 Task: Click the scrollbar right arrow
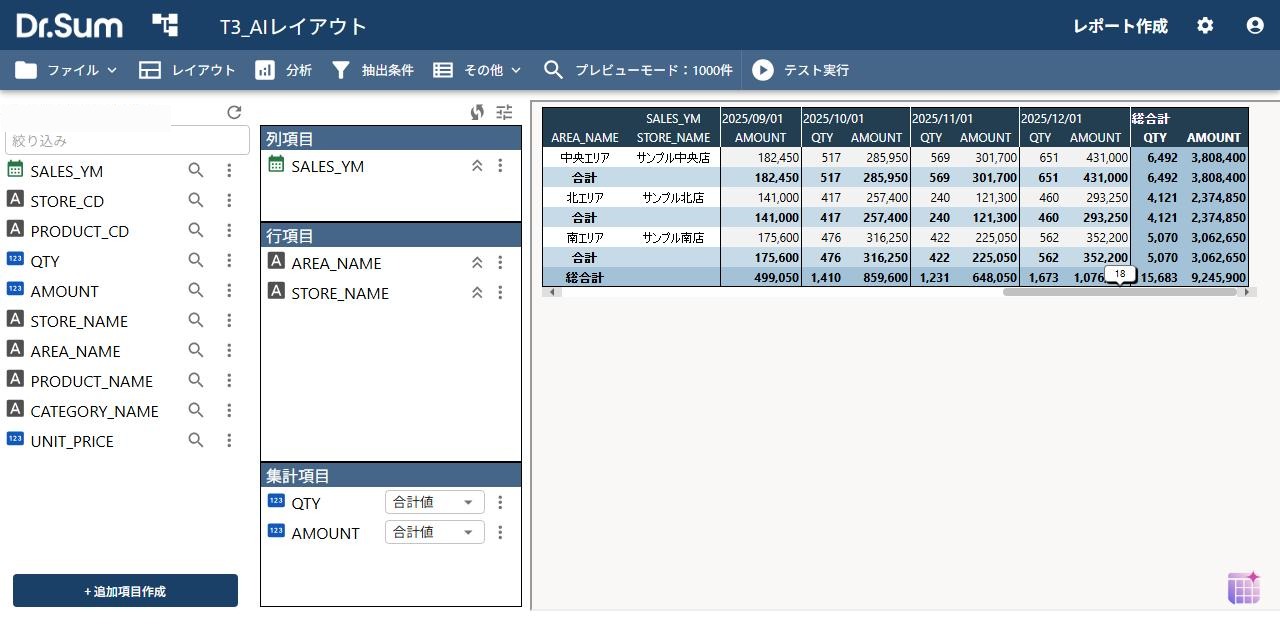[x=1247, y=292]
